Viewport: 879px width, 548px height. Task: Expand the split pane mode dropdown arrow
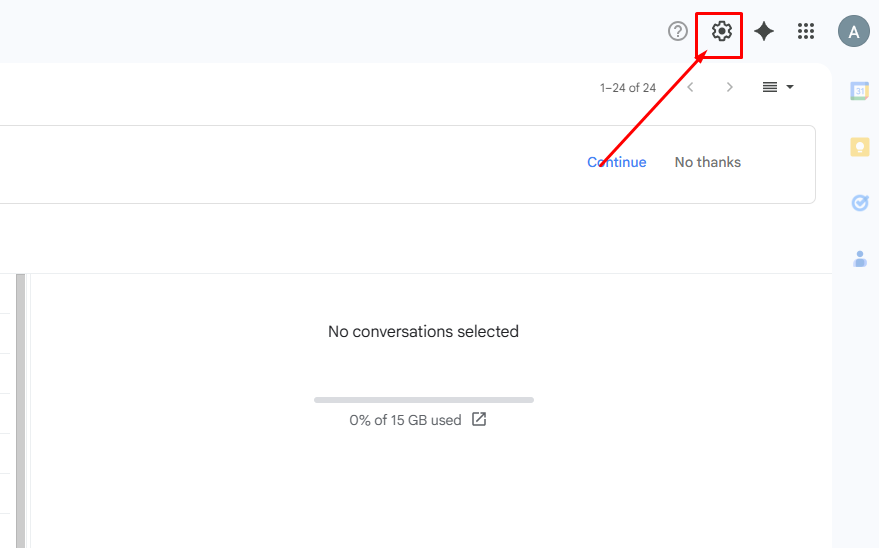point(790,87)
